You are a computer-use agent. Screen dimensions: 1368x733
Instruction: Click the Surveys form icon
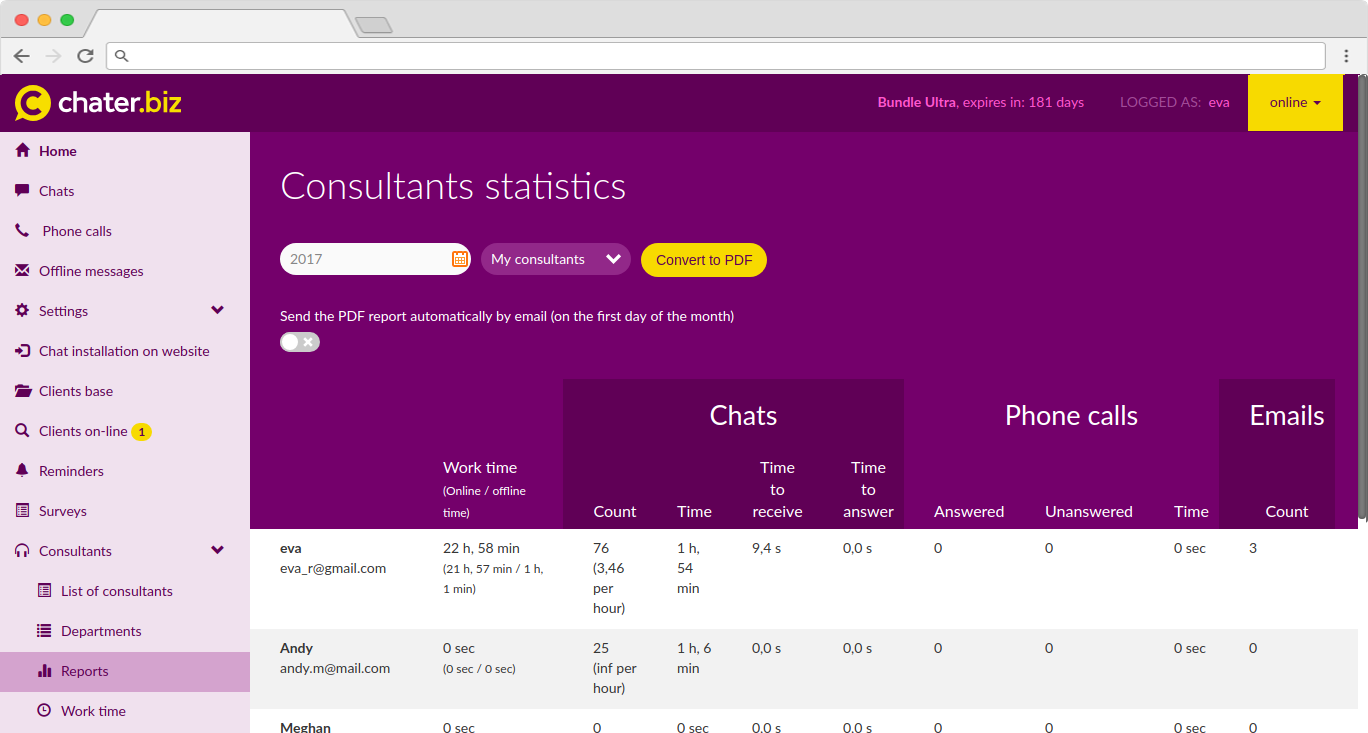(22, 510)
